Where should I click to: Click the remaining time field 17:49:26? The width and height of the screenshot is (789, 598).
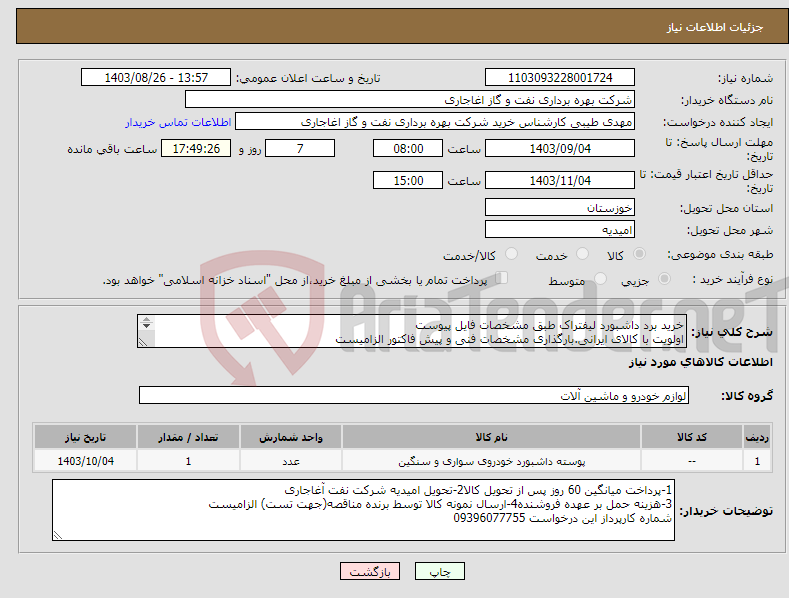tap(196, 148)
